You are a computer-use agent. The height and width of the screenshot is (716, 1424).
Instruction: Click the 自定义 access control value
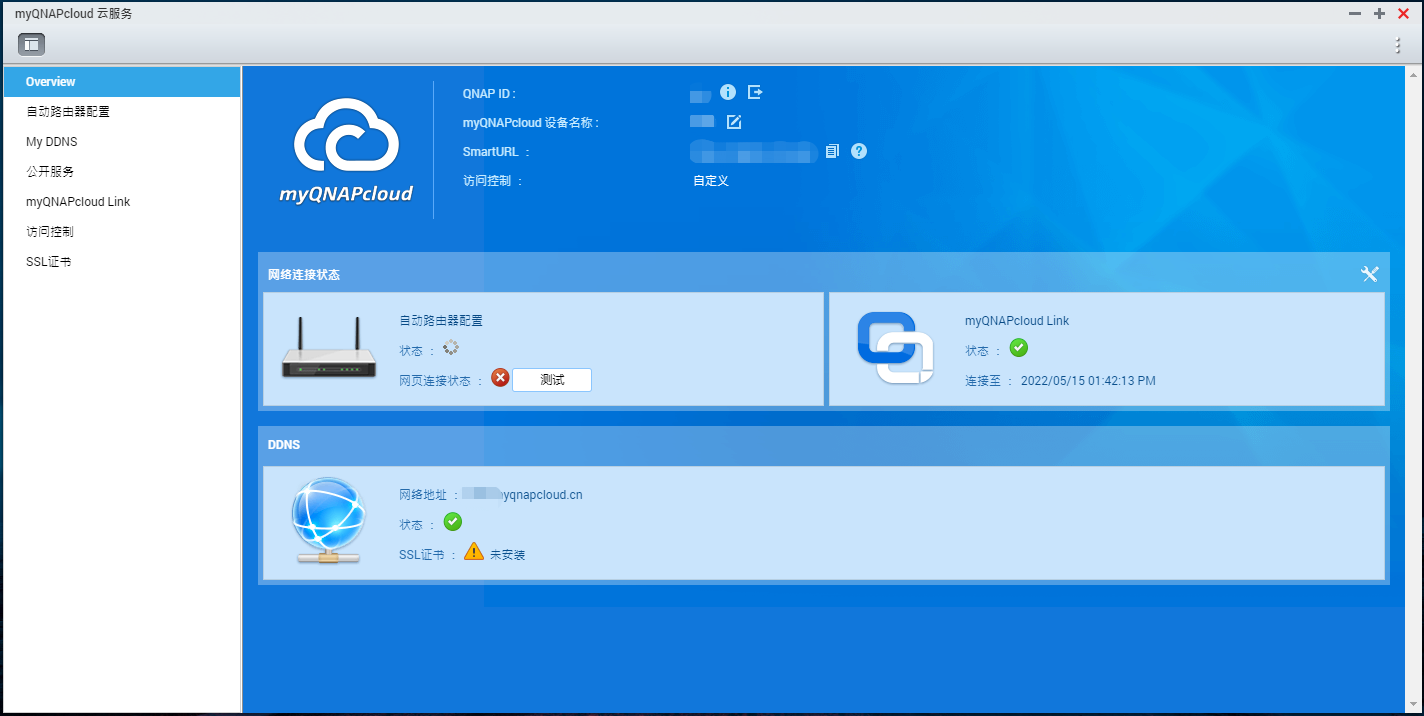711,181
